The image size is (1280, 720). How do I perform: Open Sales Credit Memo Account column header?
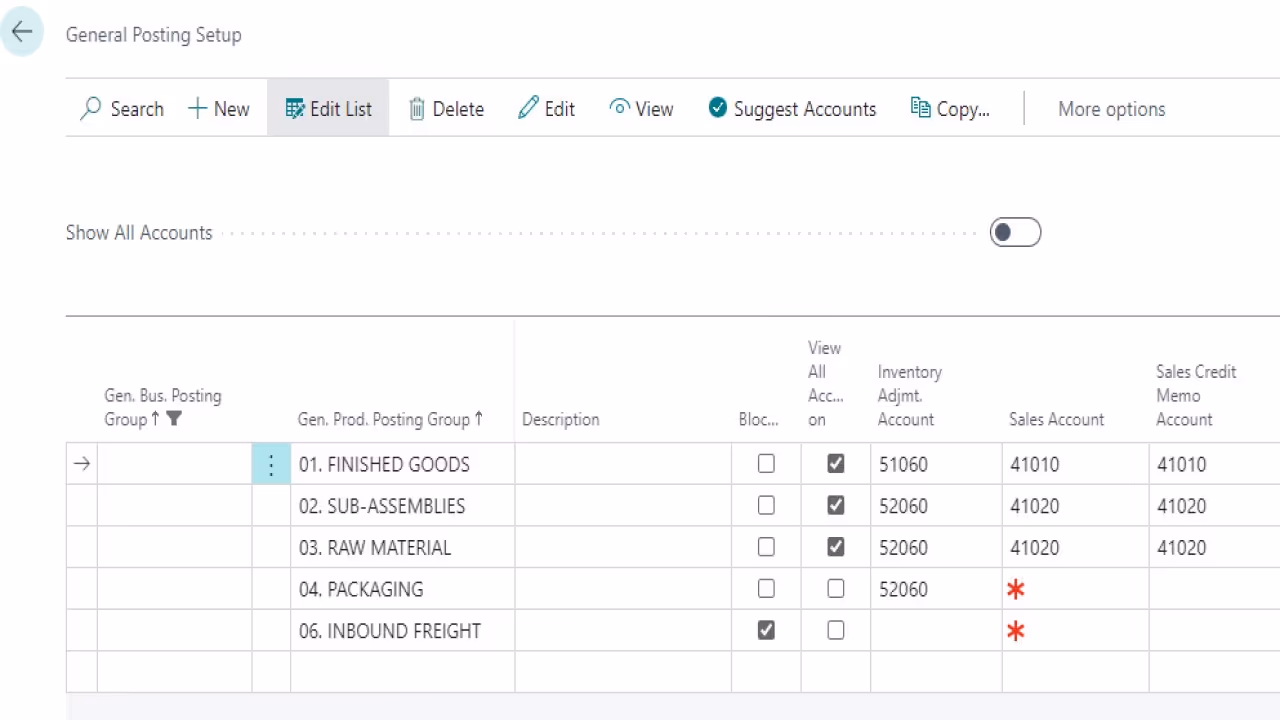(1196, 395)
